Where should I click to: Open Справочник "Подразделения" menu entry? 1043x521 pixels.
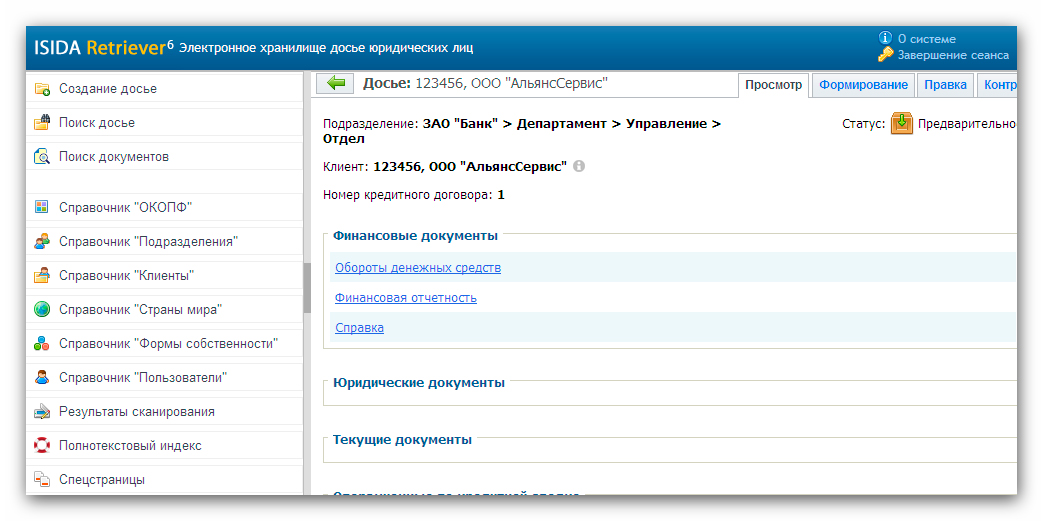click(x=164, y=242)
